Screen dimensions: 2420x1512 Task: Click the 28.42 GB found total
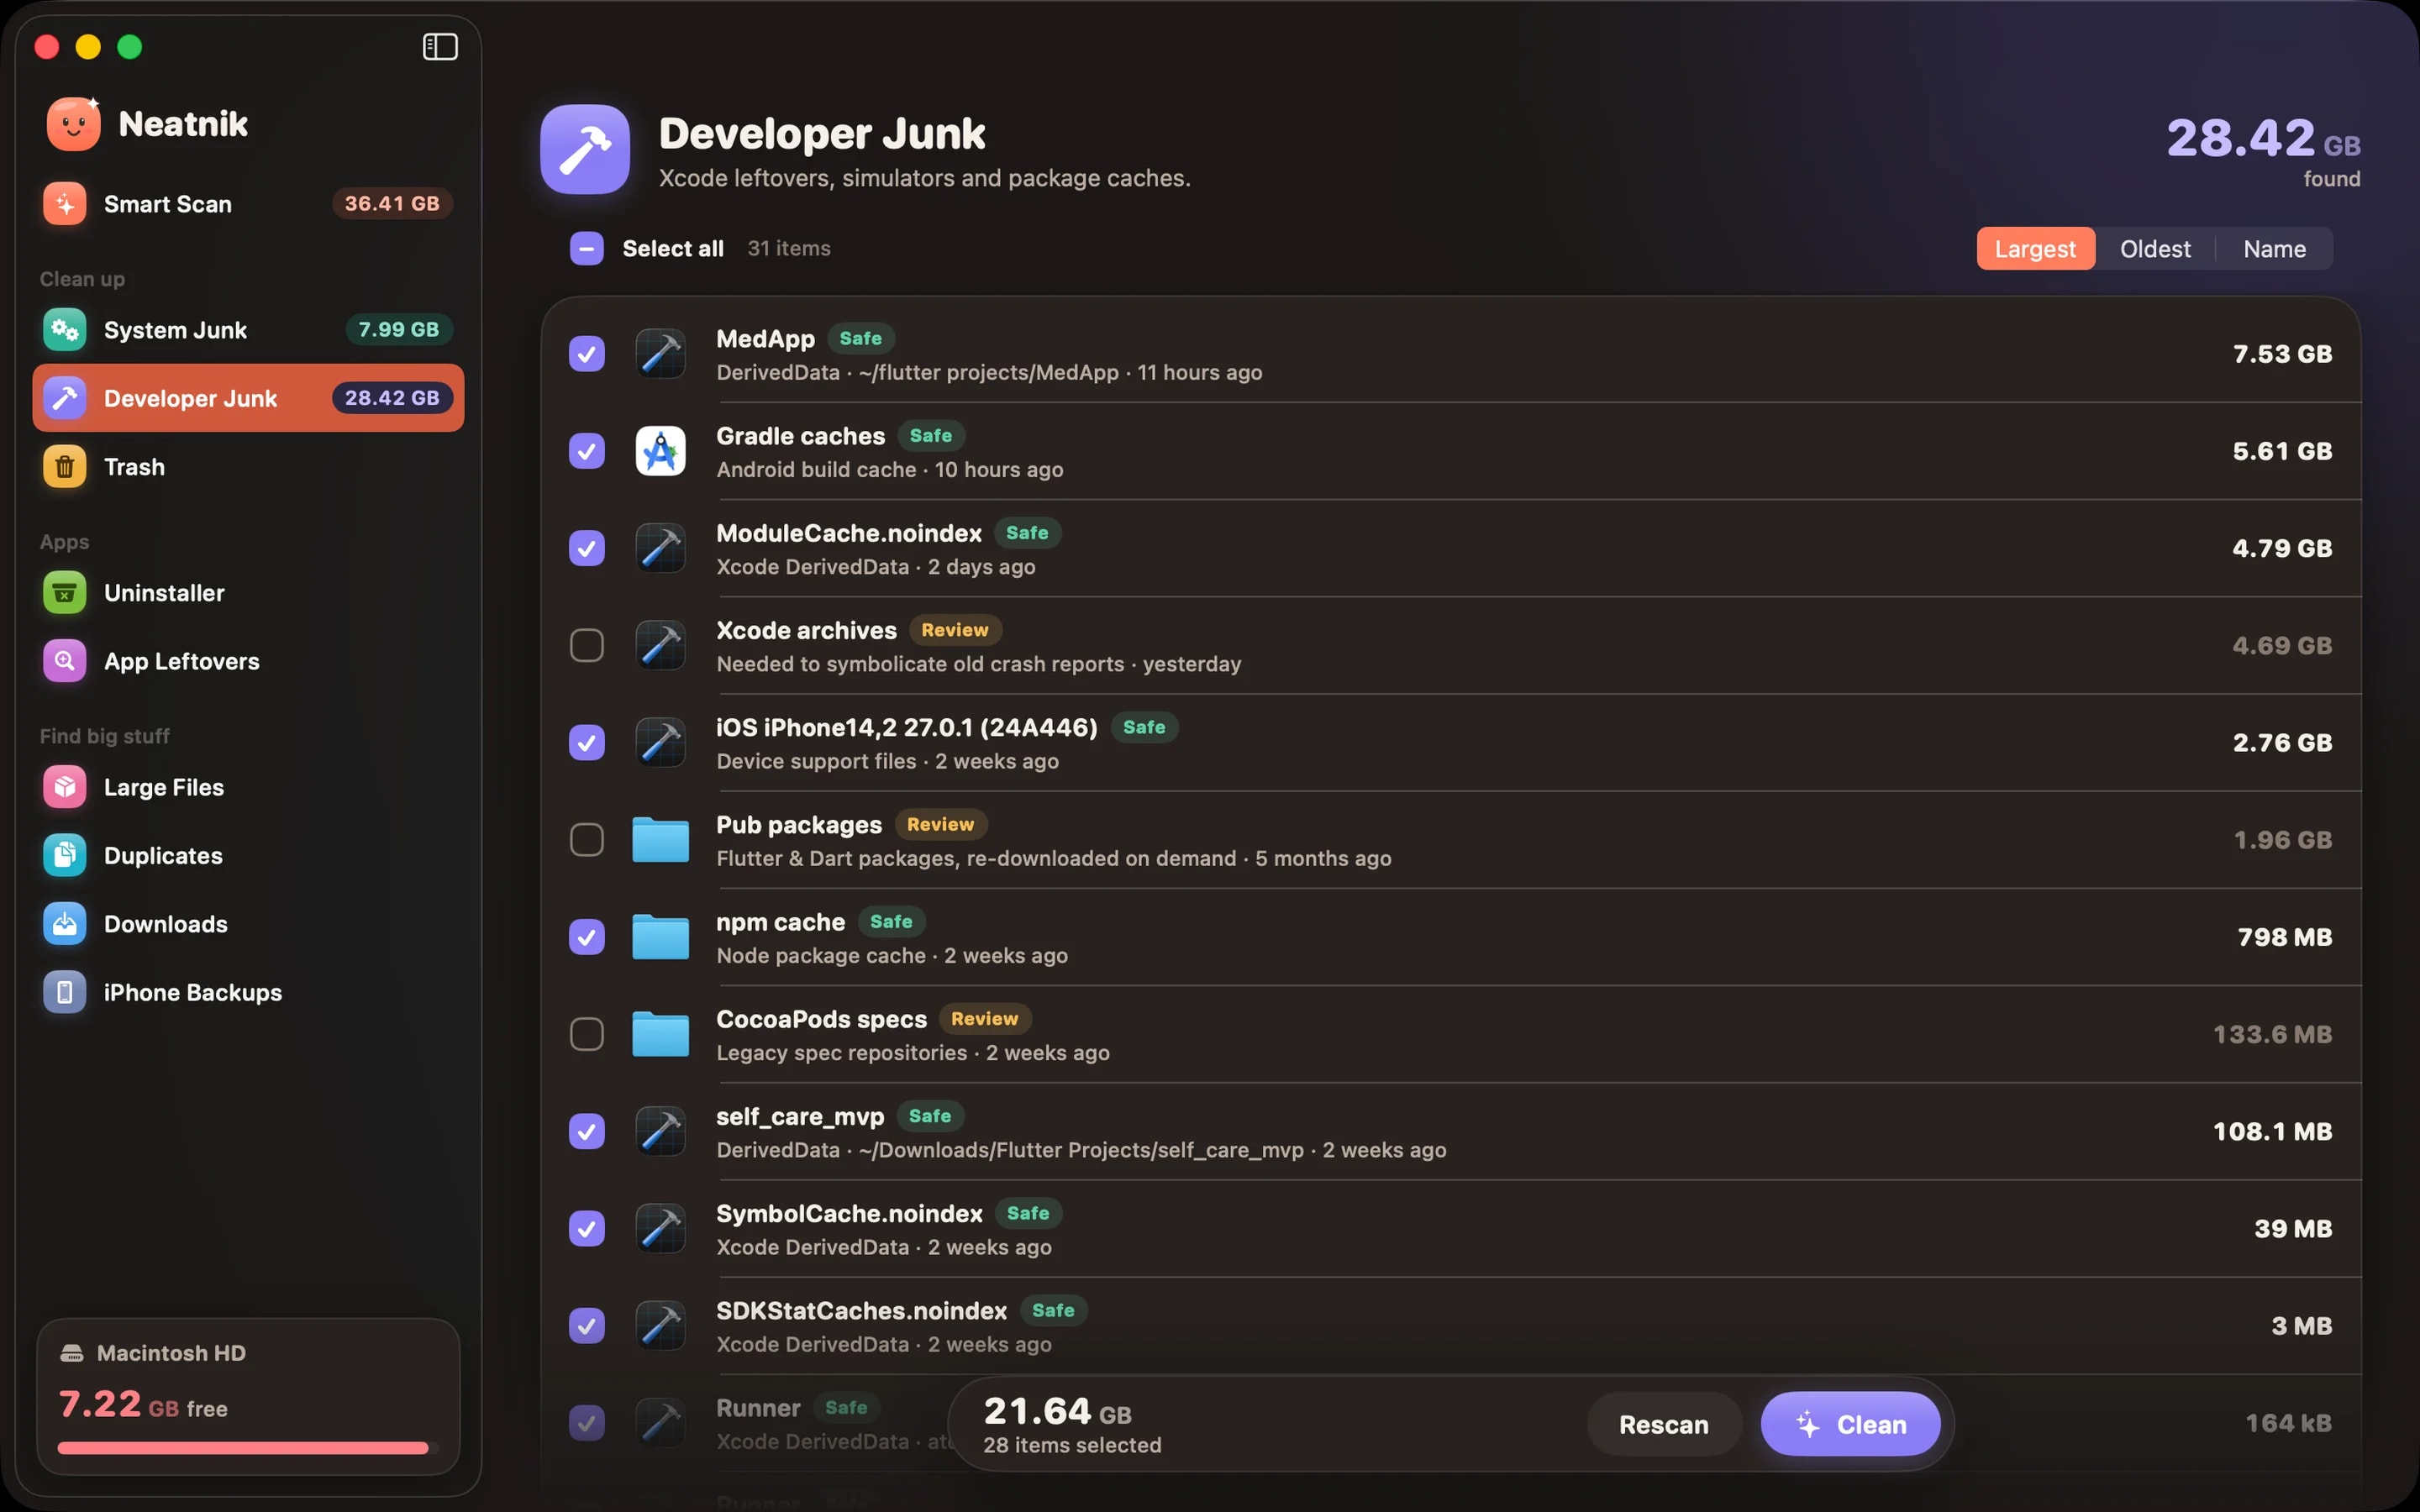pyautogui.click(x=2263, y=151)
